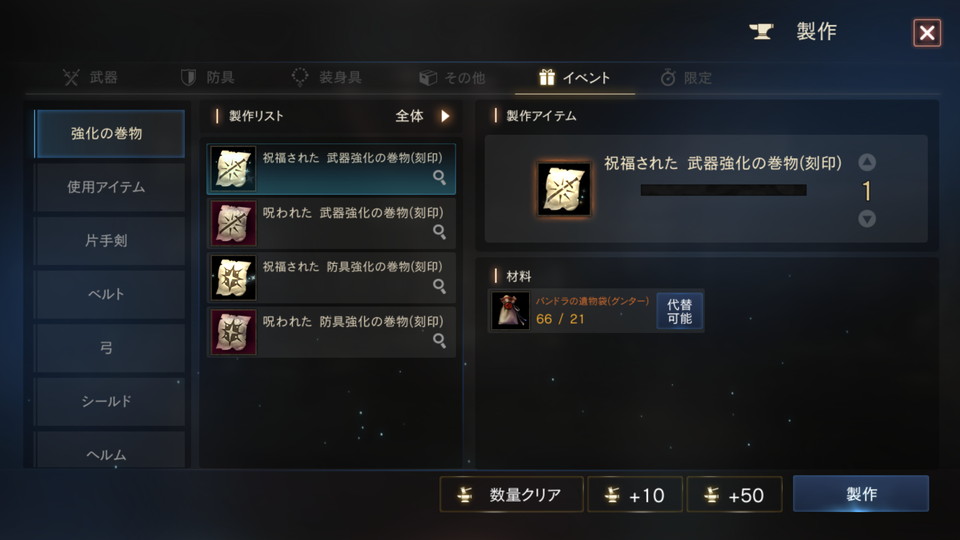Select the cursed armor scroll red icon
The image size is (960, 540).
click(x=233, y=332)
